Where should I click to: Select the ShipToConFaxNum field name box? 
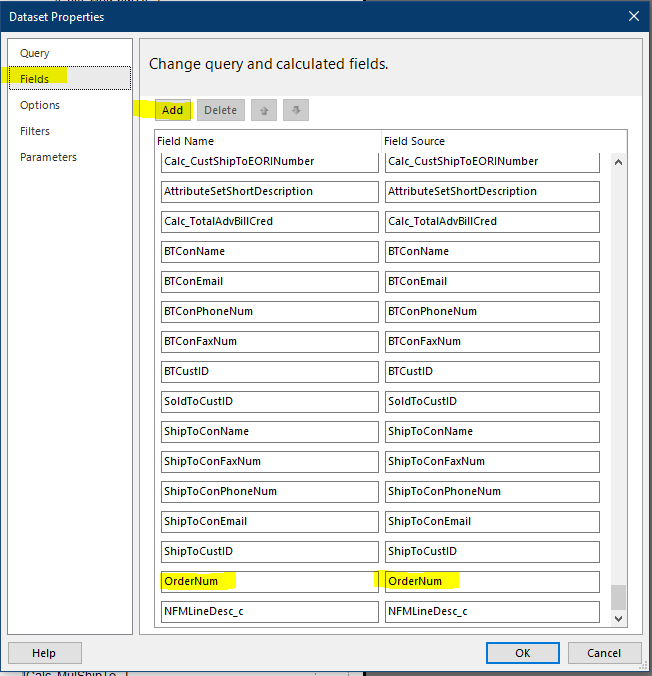point(270,462)
